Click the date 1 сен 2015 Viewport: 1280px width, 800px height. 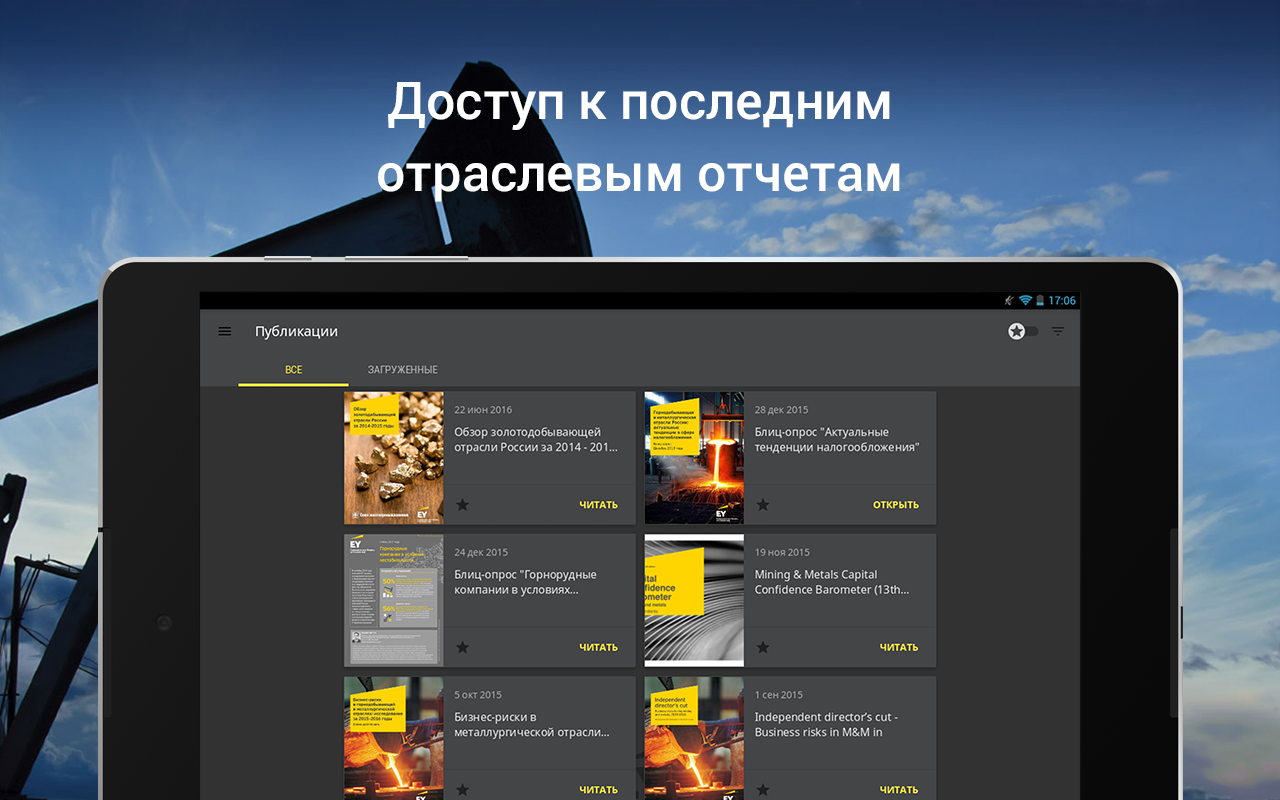pyautogui.click(x=779, y=695)
